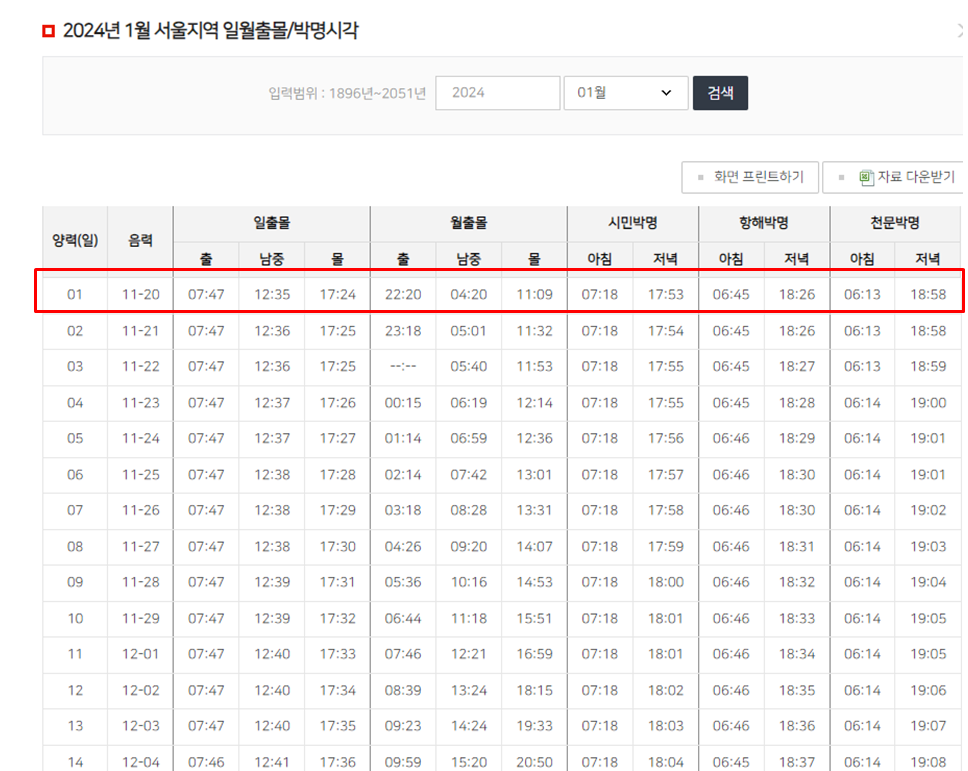Select sunset cell 17:30

(338, 546)
